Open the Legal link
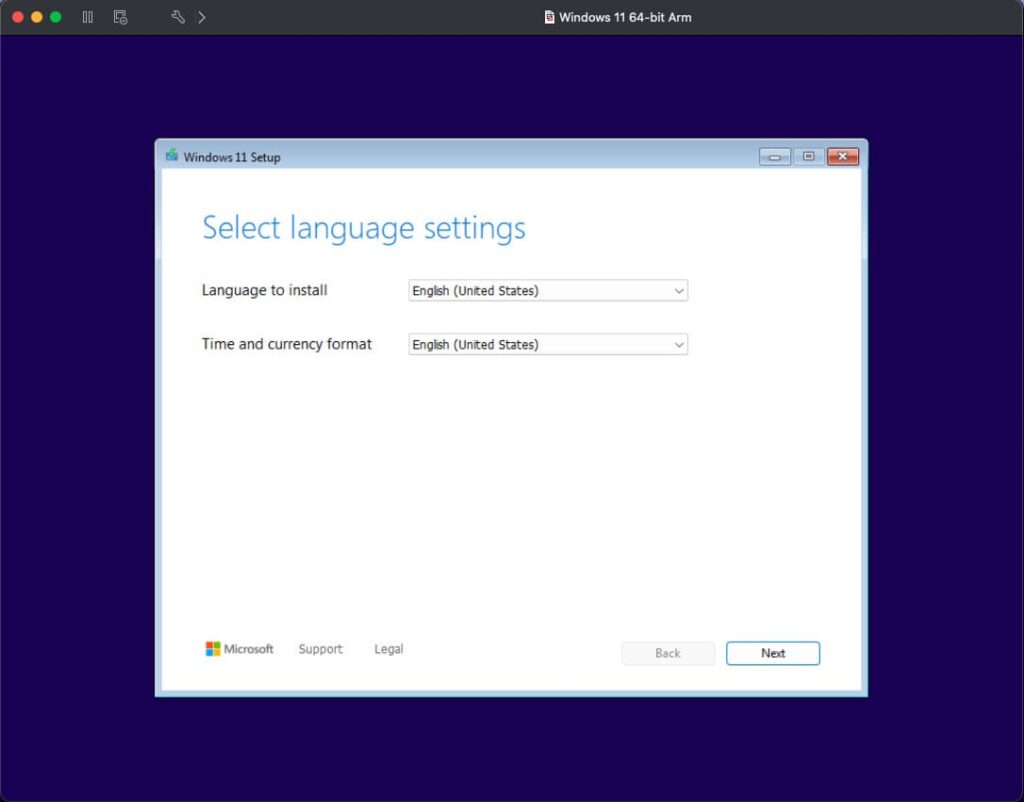Screen dimensions: 1024x802 (388, 649)
